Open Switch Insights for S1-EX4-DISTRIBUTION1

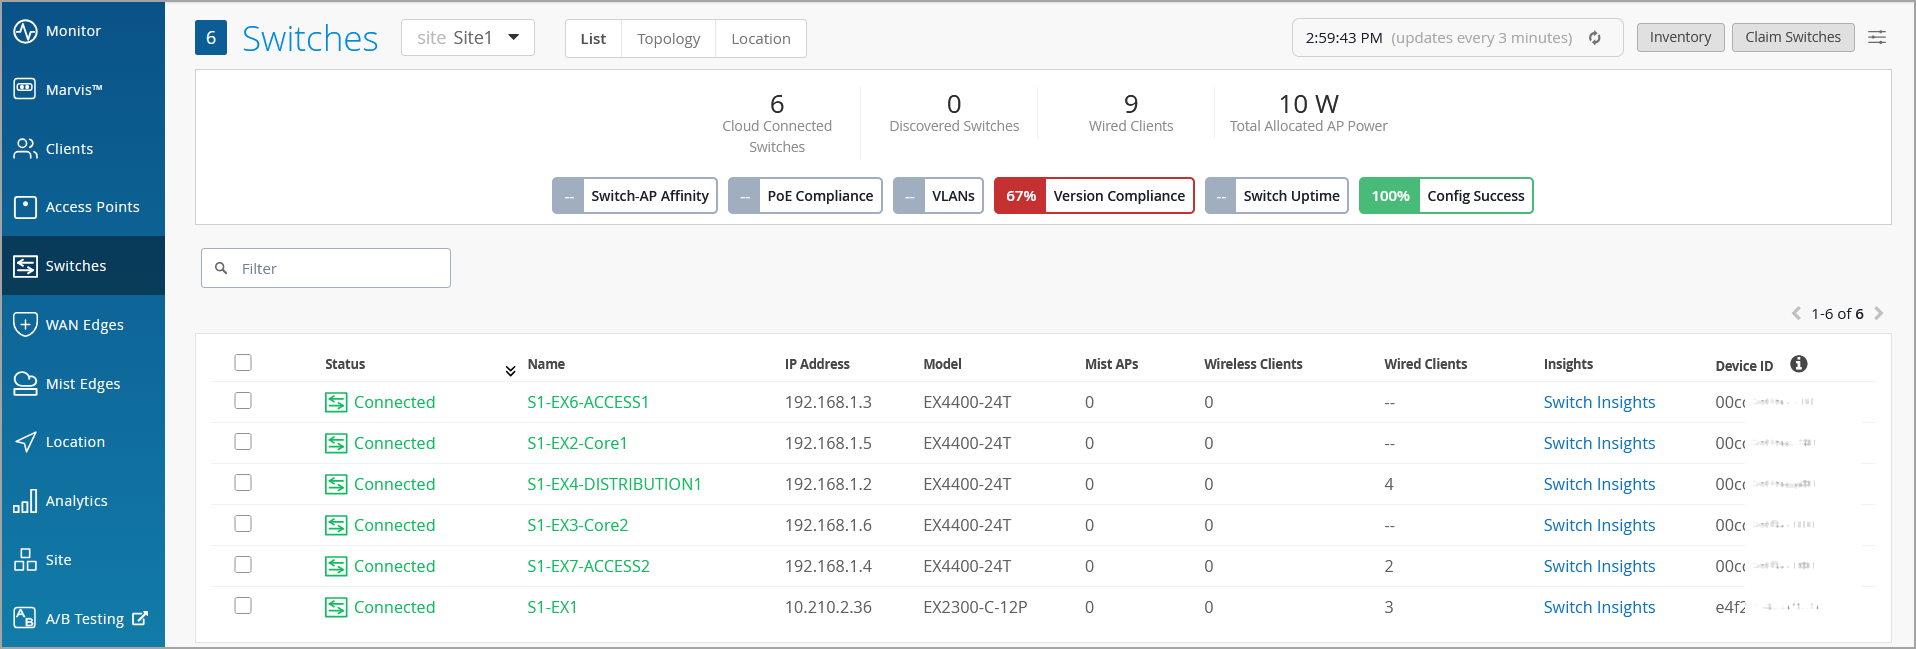pyautogui.click(x=1599, y=484)
